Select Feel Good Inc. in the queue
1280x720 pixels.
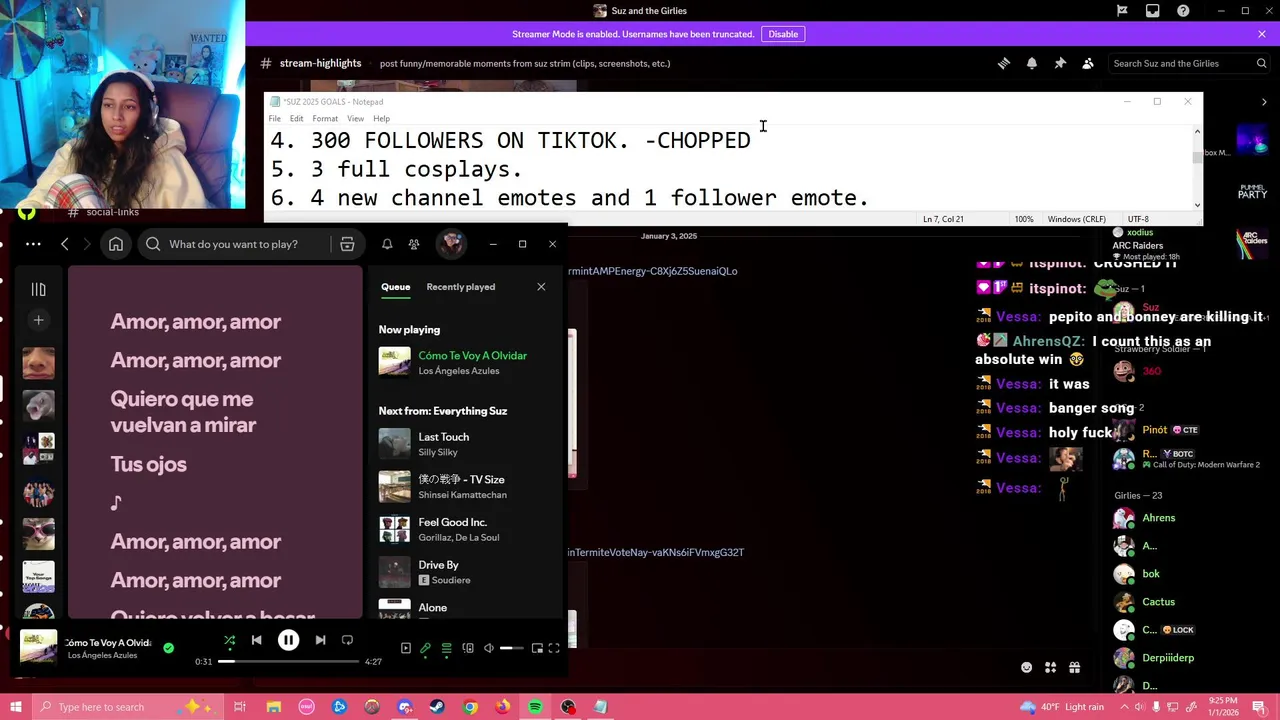click(464, 529)
